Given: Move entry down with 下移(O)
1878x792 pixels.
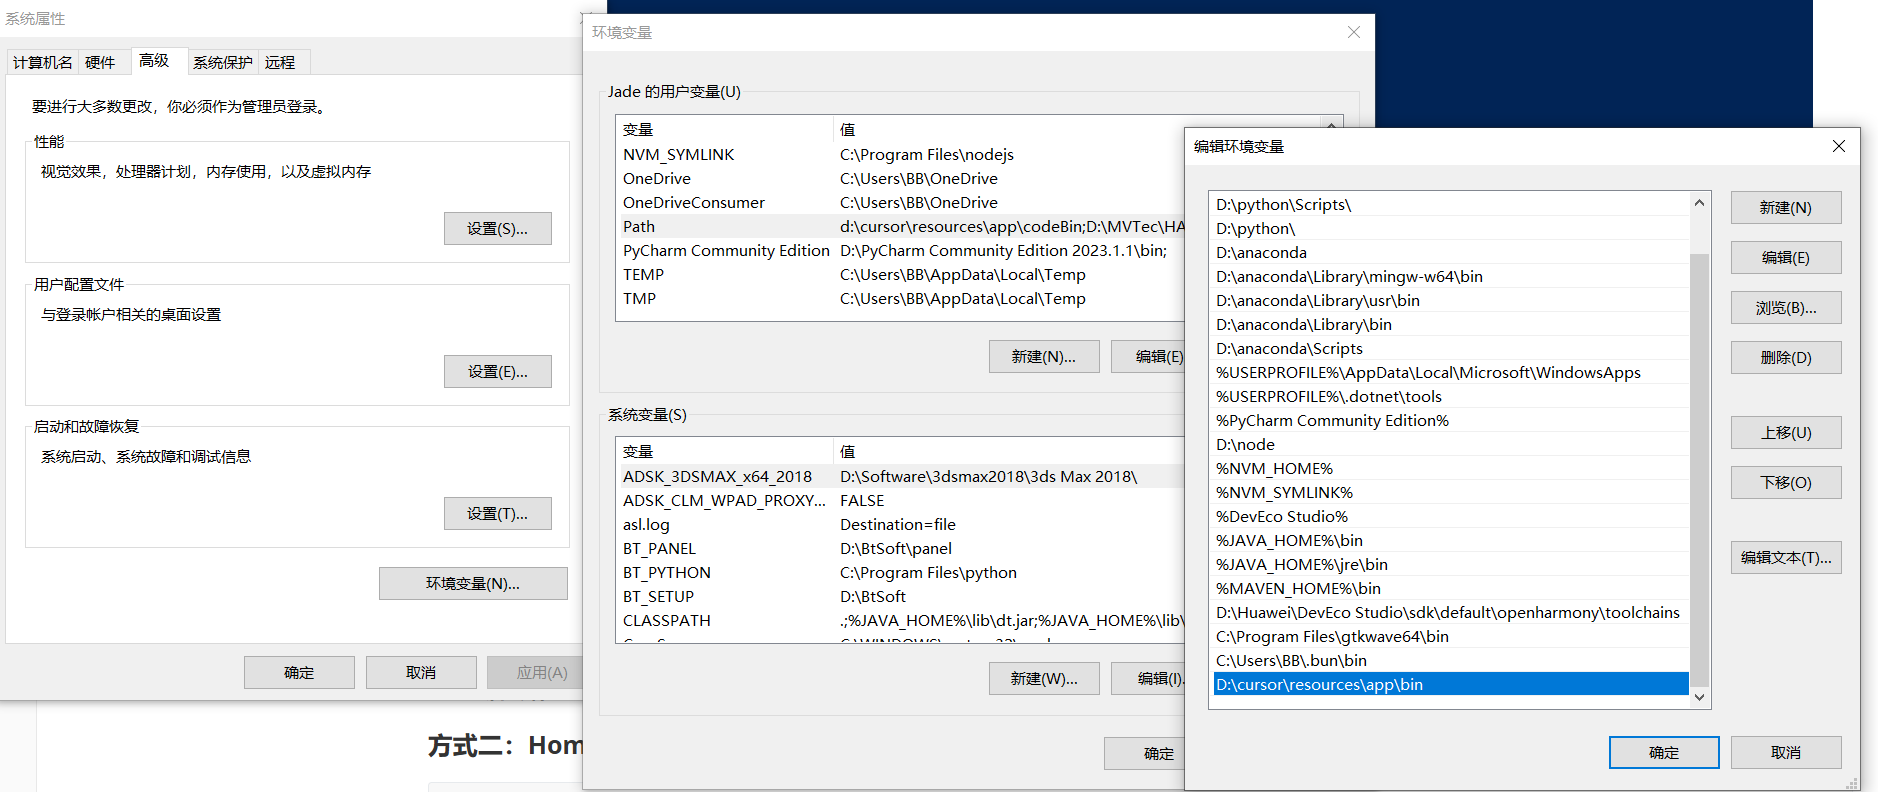Looking at the screenshot, I should (1785, 483).
